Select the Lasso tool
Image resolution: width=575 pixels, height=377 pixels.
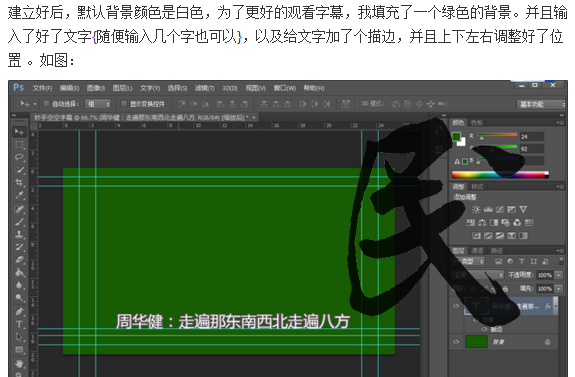[19, 157]
